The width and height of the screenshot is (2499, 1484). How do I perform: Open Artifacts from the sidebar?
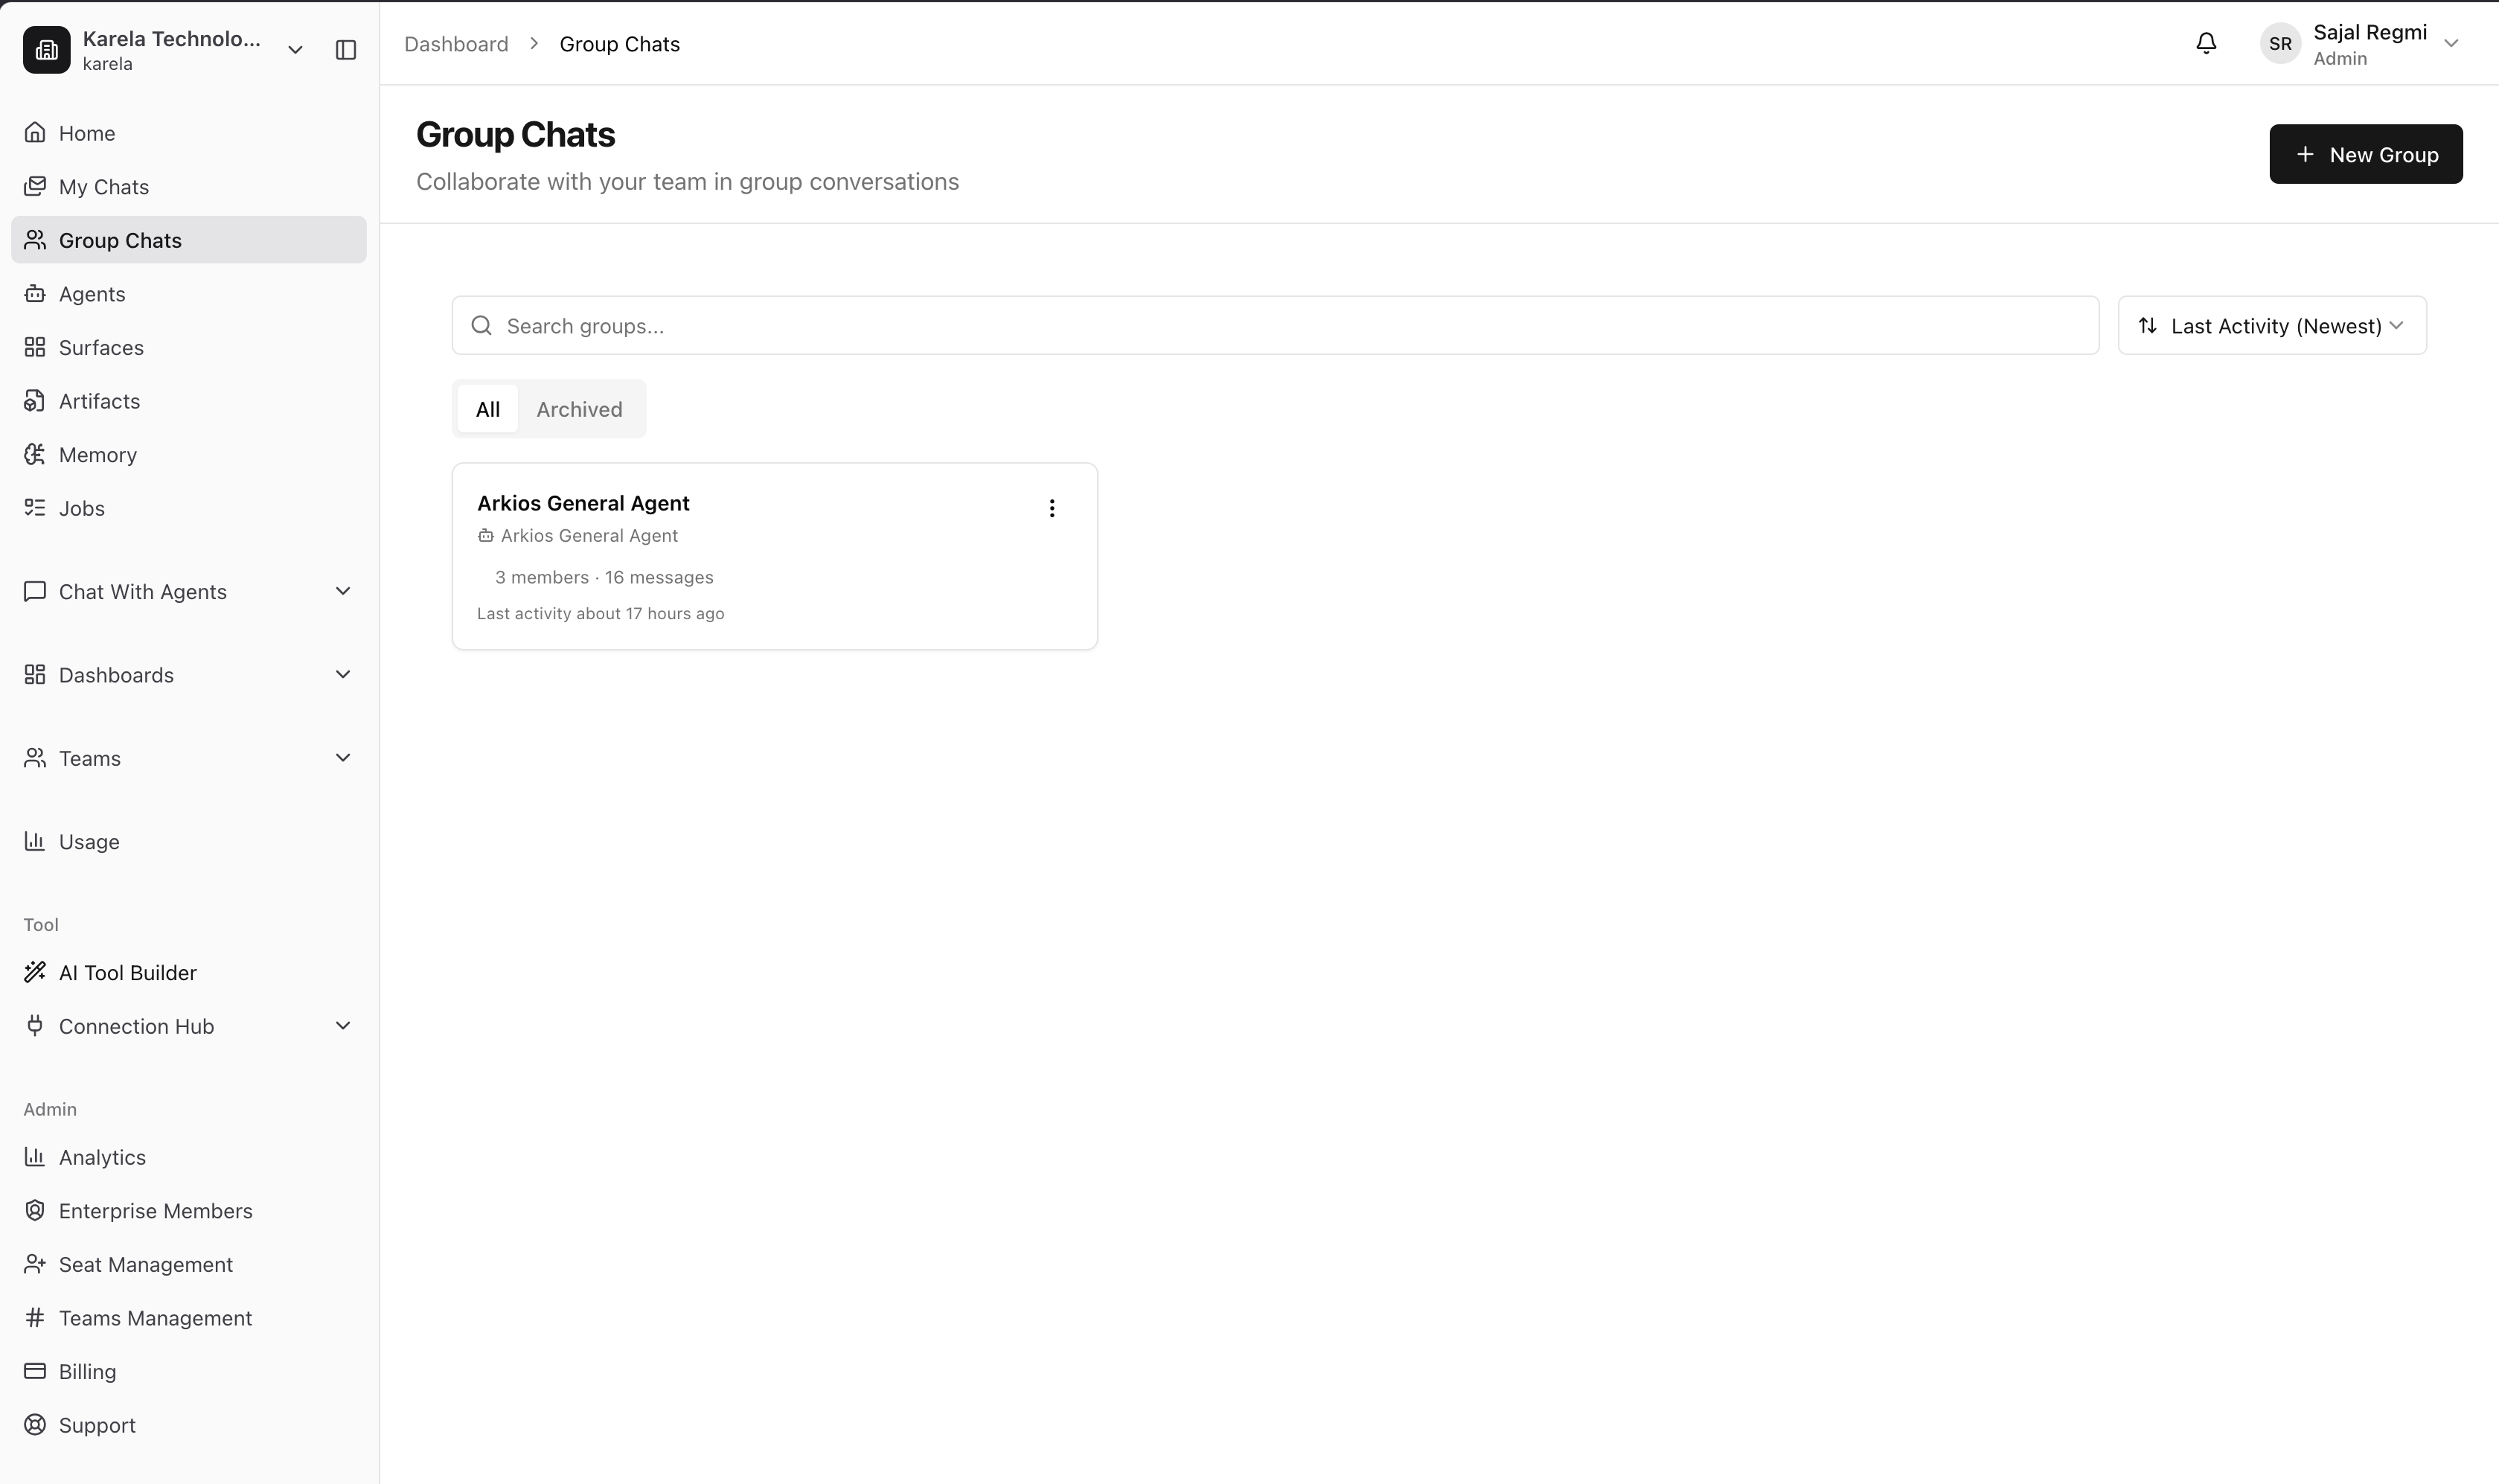point(189,401)
